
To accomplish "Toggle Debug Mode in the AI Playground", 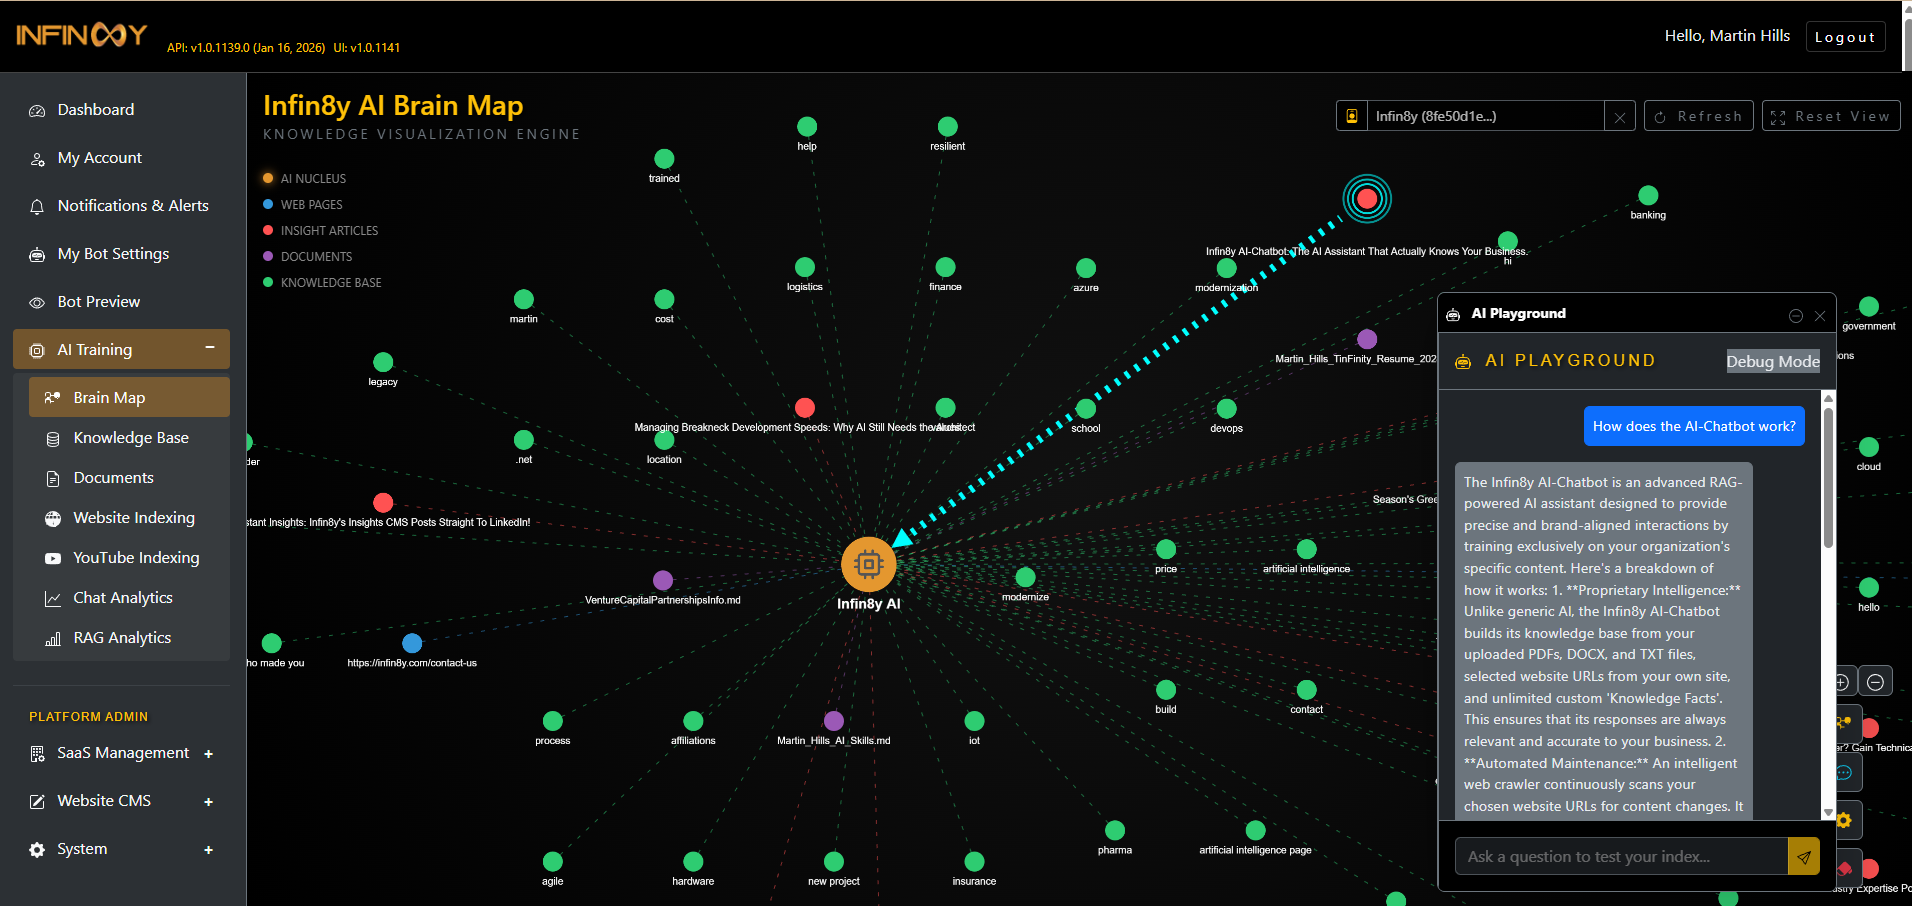I will 1772,361.
